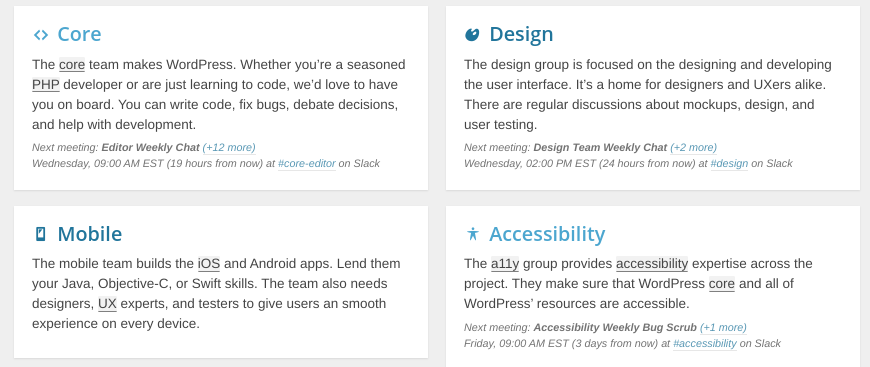Open the #design Slack channel link
Viewport: 870px width, 367px height.
click(x=729, y=164)
